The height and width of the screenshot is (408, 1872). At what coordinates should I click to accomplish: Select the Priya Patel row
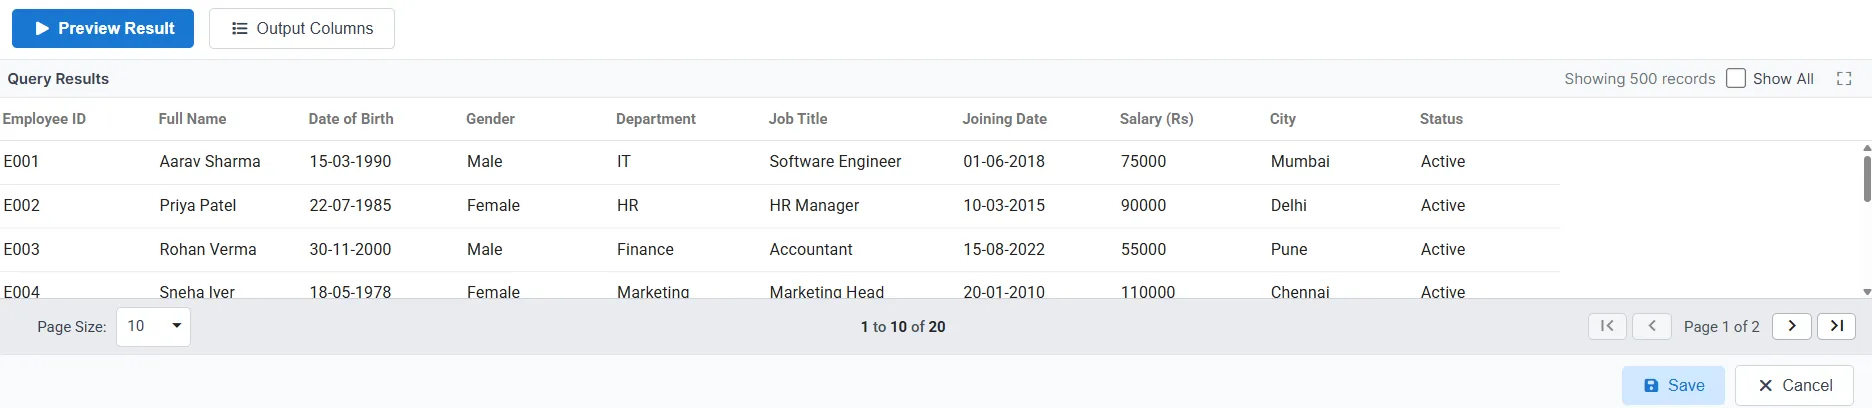pyautogui.click(x=198, y=206)
